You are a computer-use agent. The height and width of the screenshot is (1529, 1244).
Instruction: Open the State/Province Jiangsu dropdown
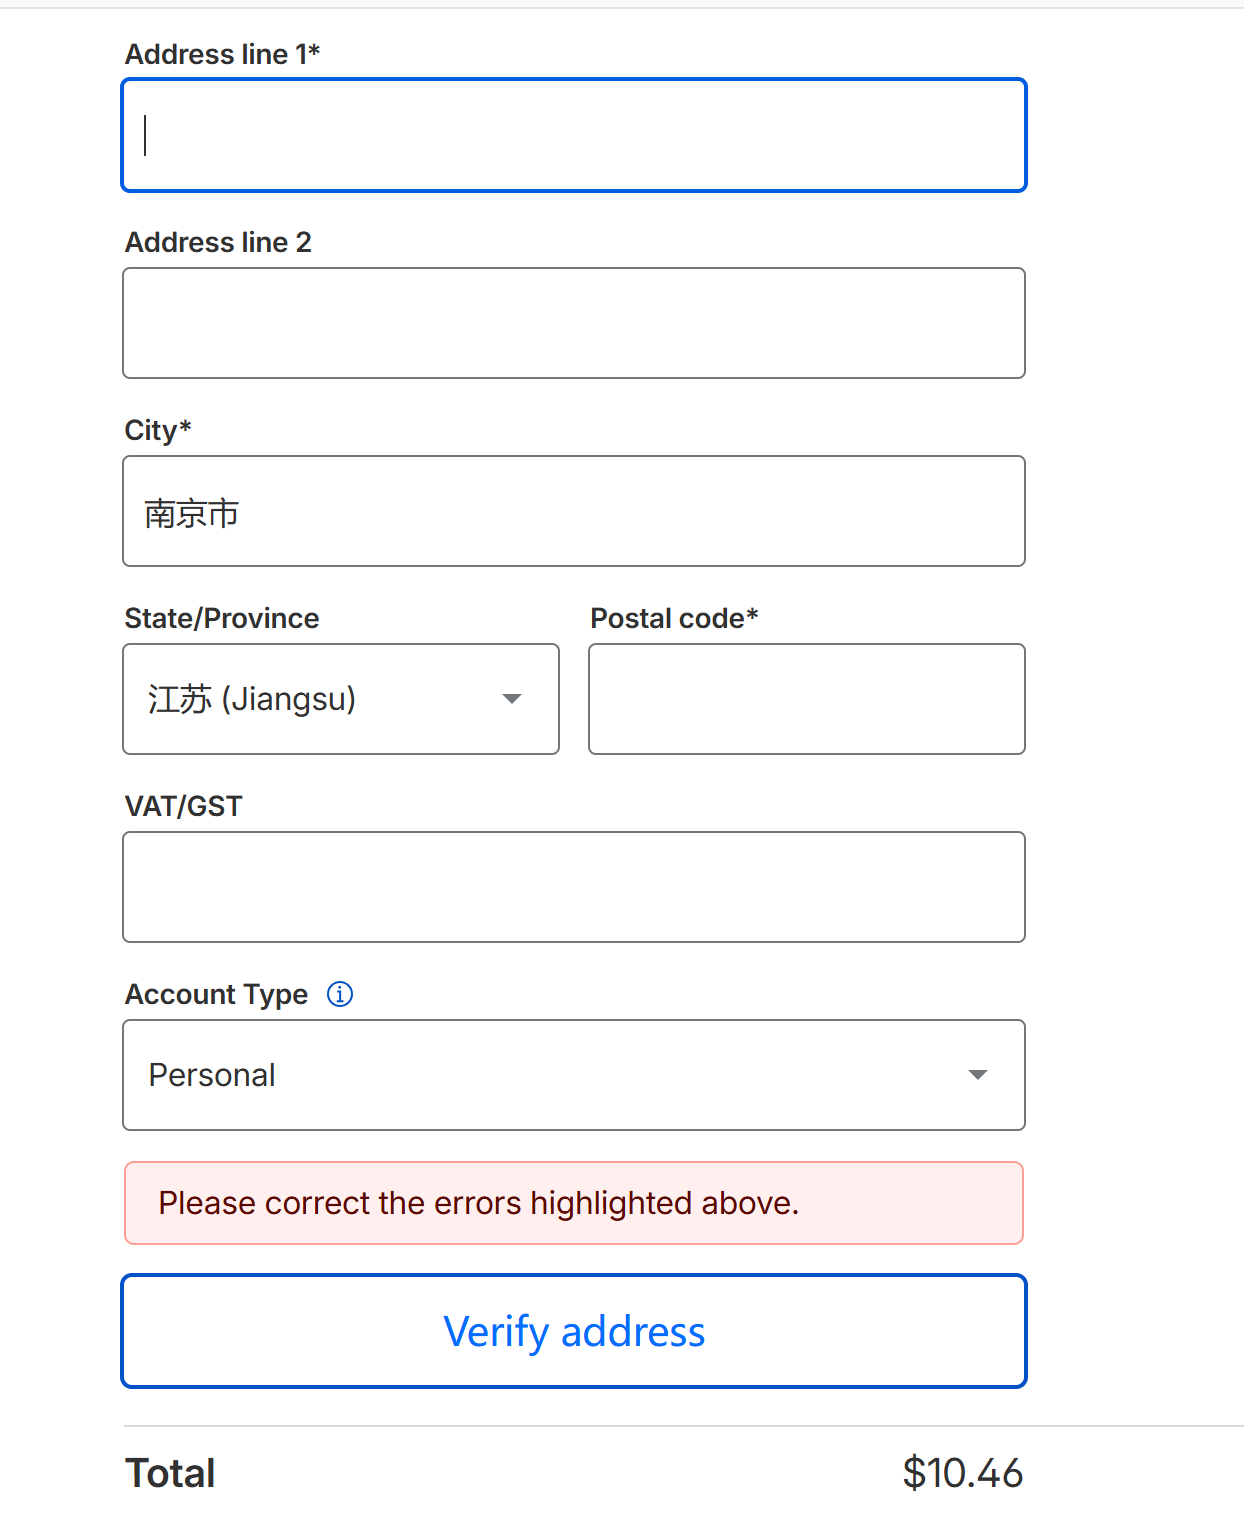click(x=340, y=699)
